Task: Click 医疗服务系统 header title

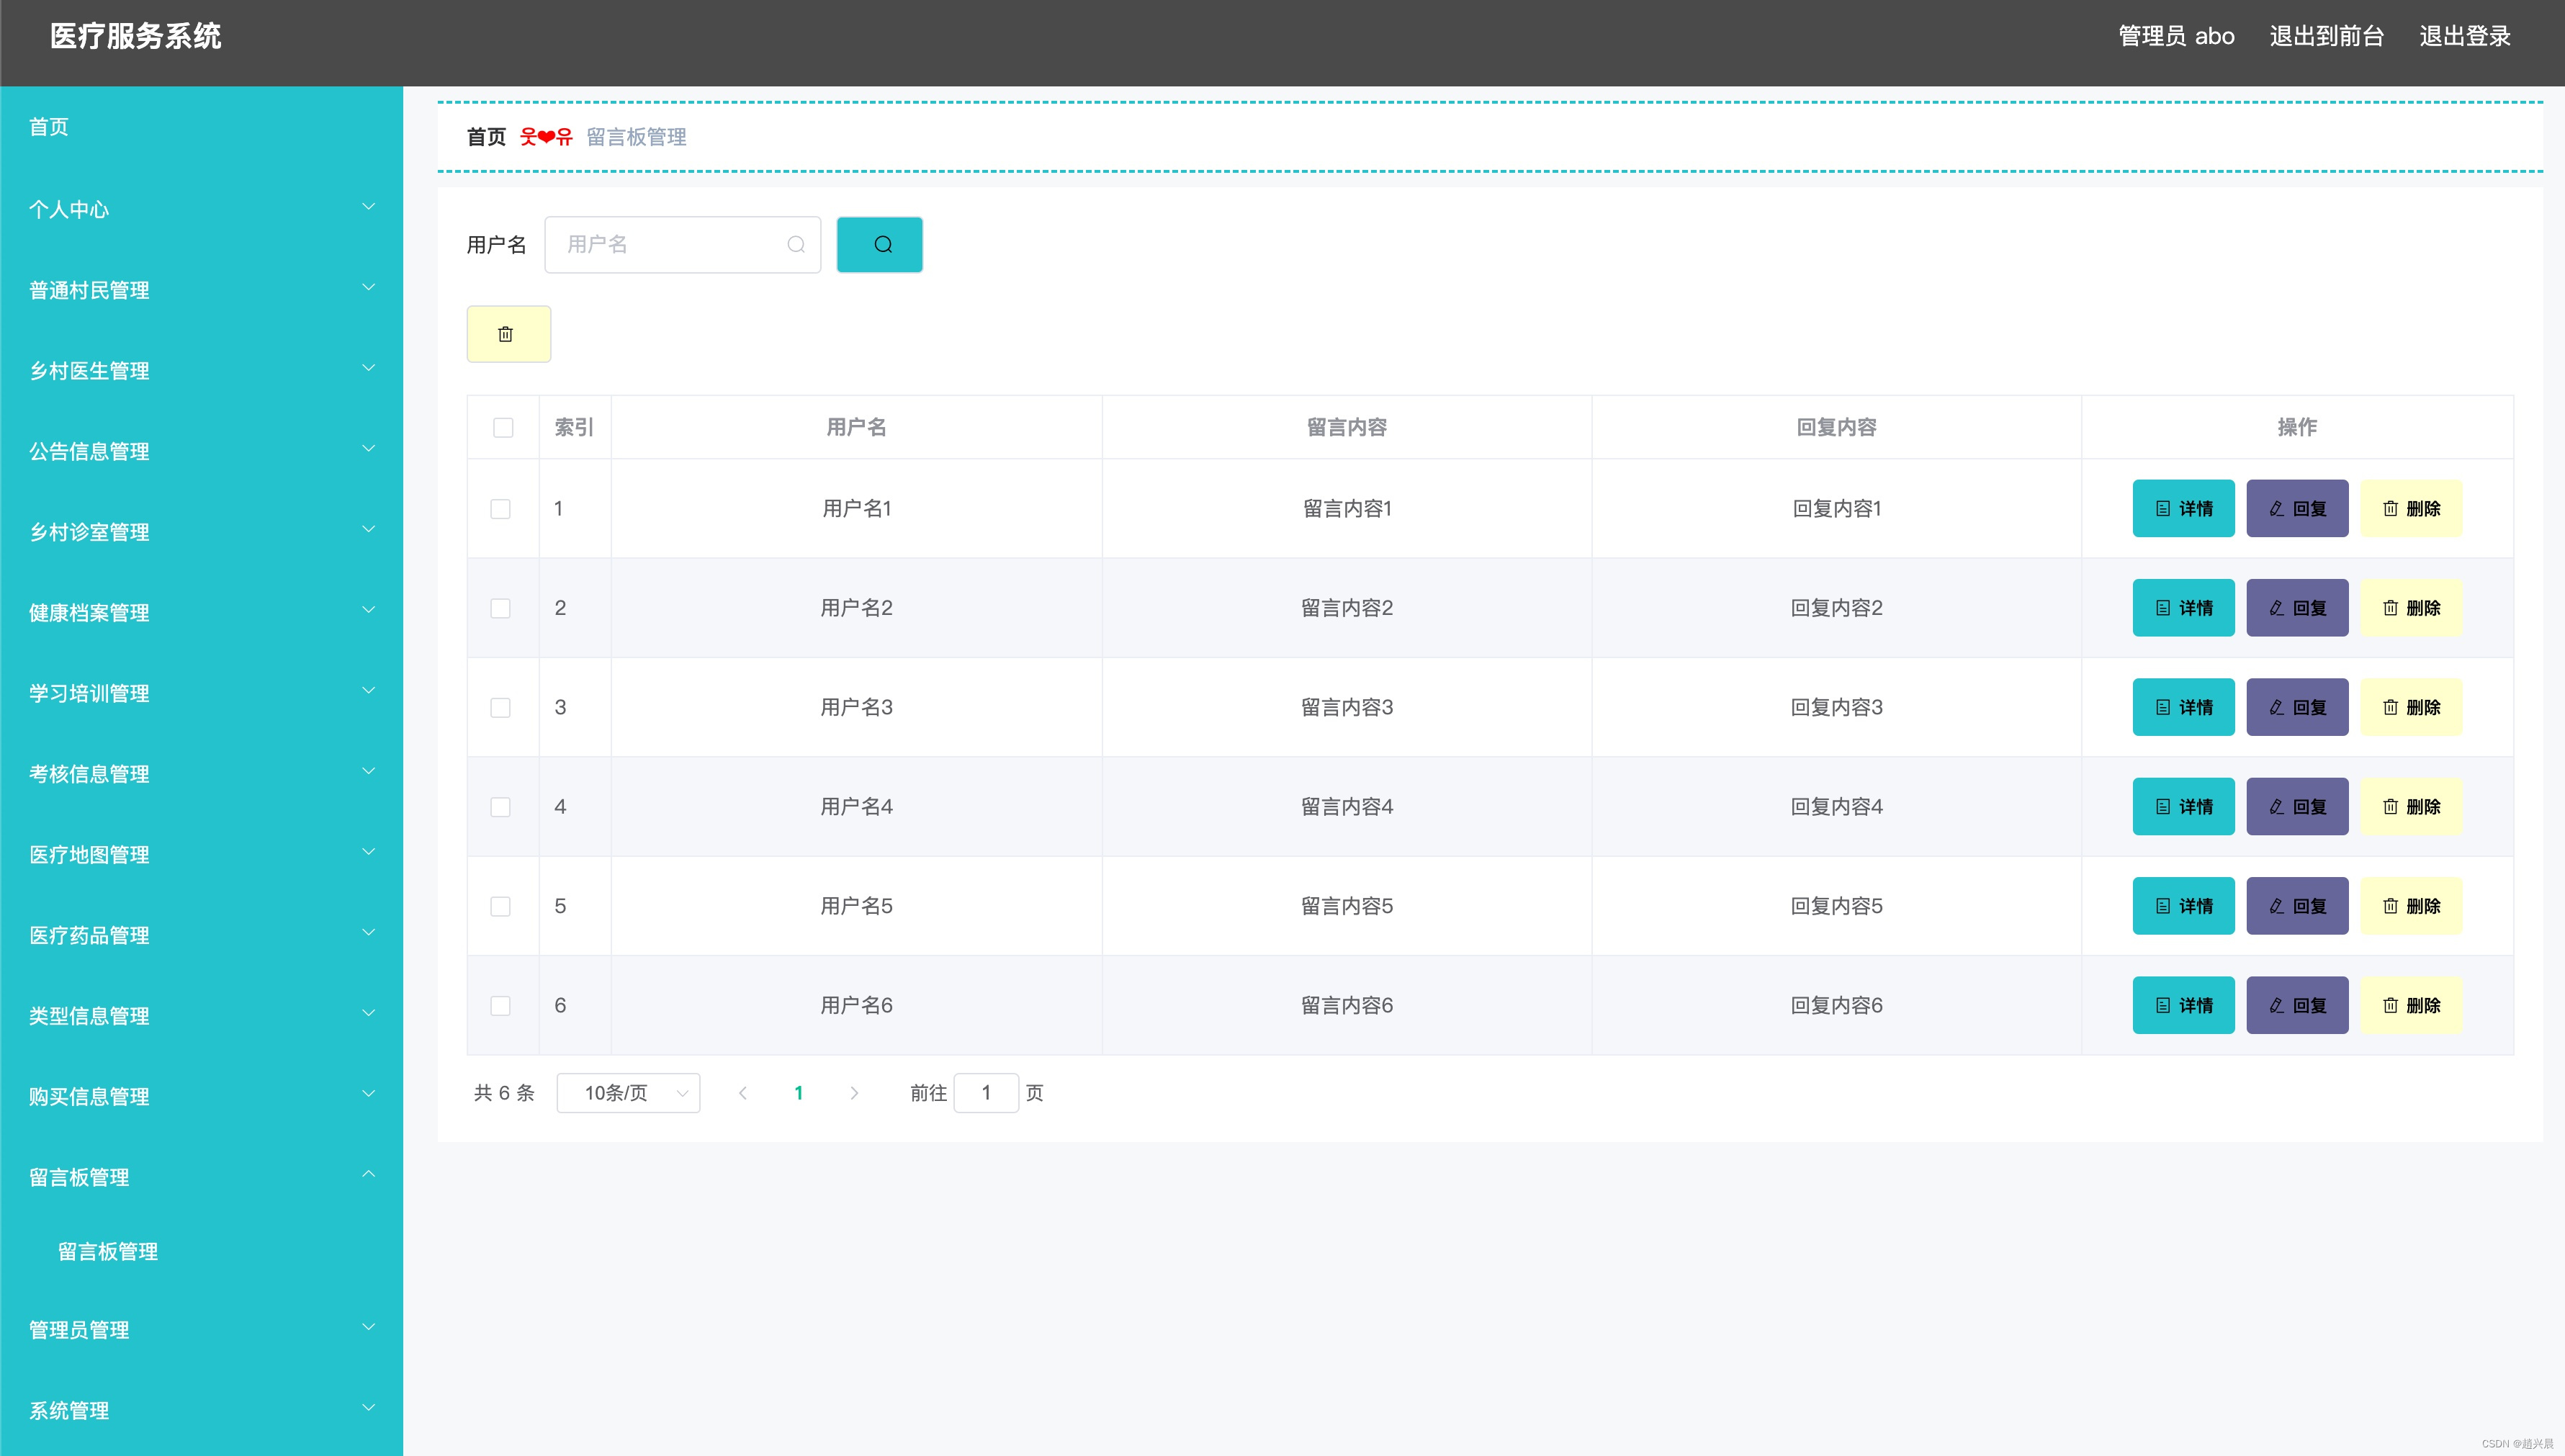Action: (x=136, y=36)
